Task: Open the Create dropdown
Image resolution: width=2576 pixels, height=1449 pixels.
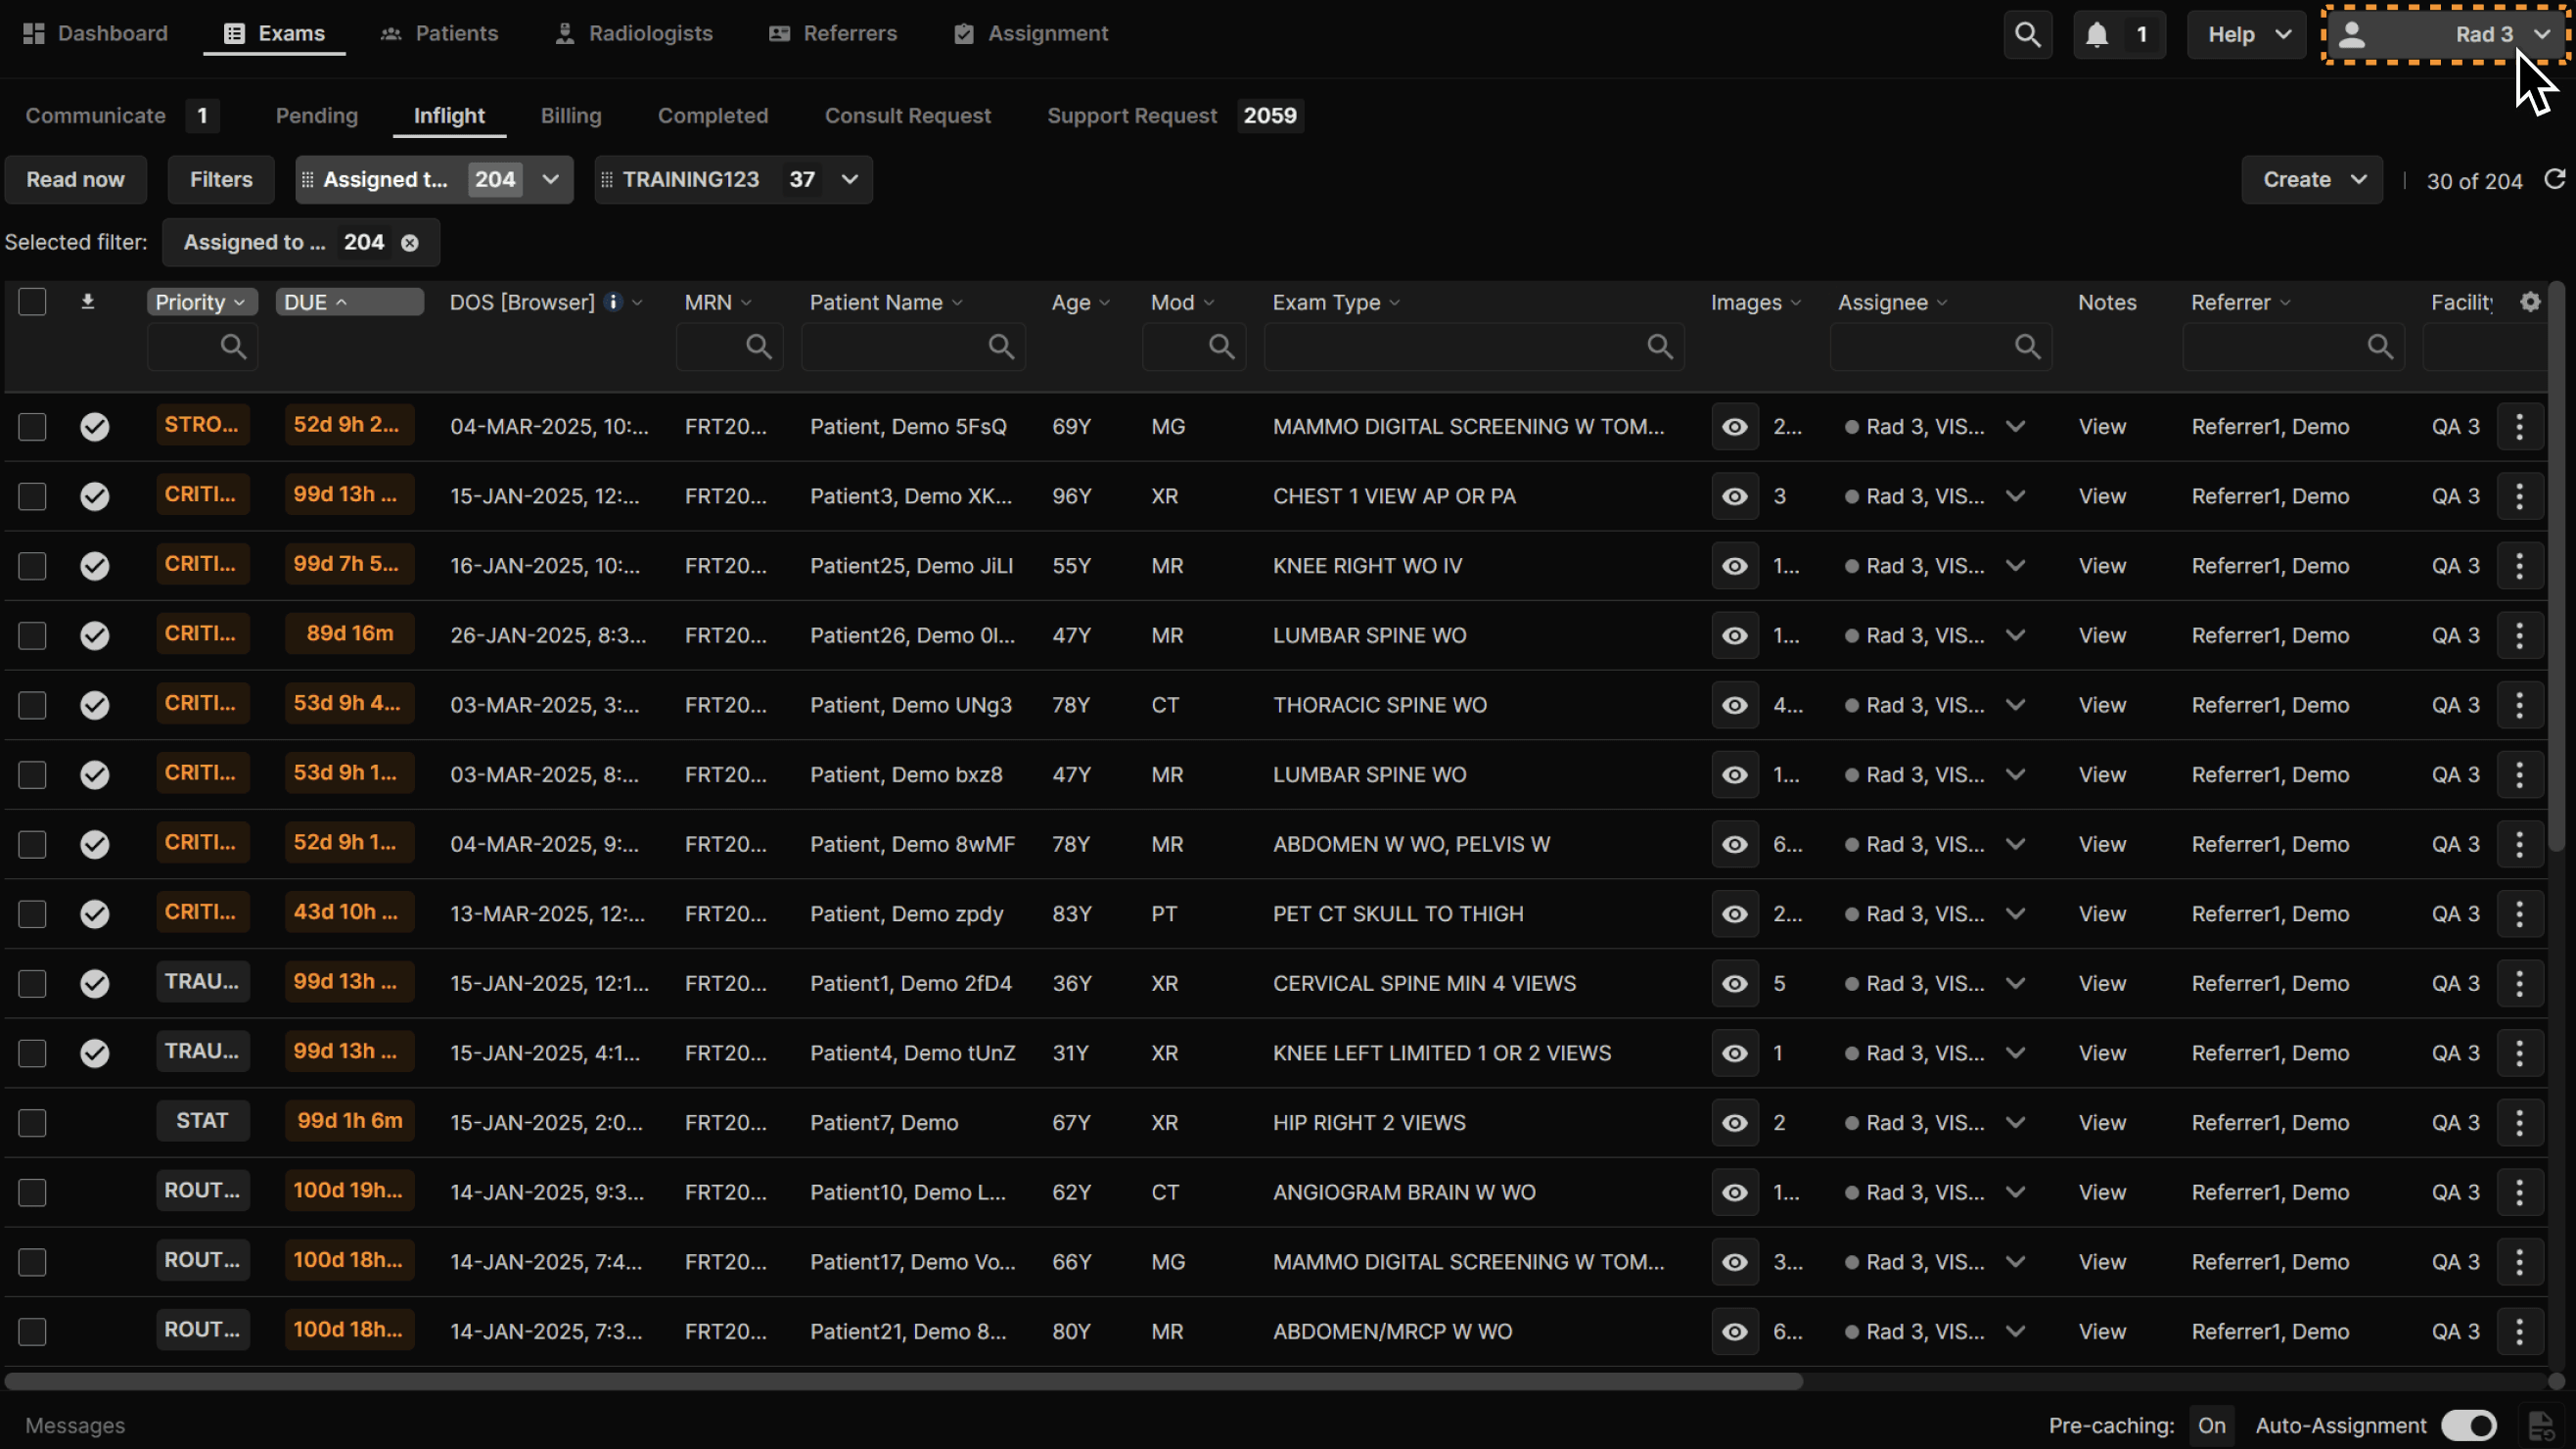Action: point(2312,180)
